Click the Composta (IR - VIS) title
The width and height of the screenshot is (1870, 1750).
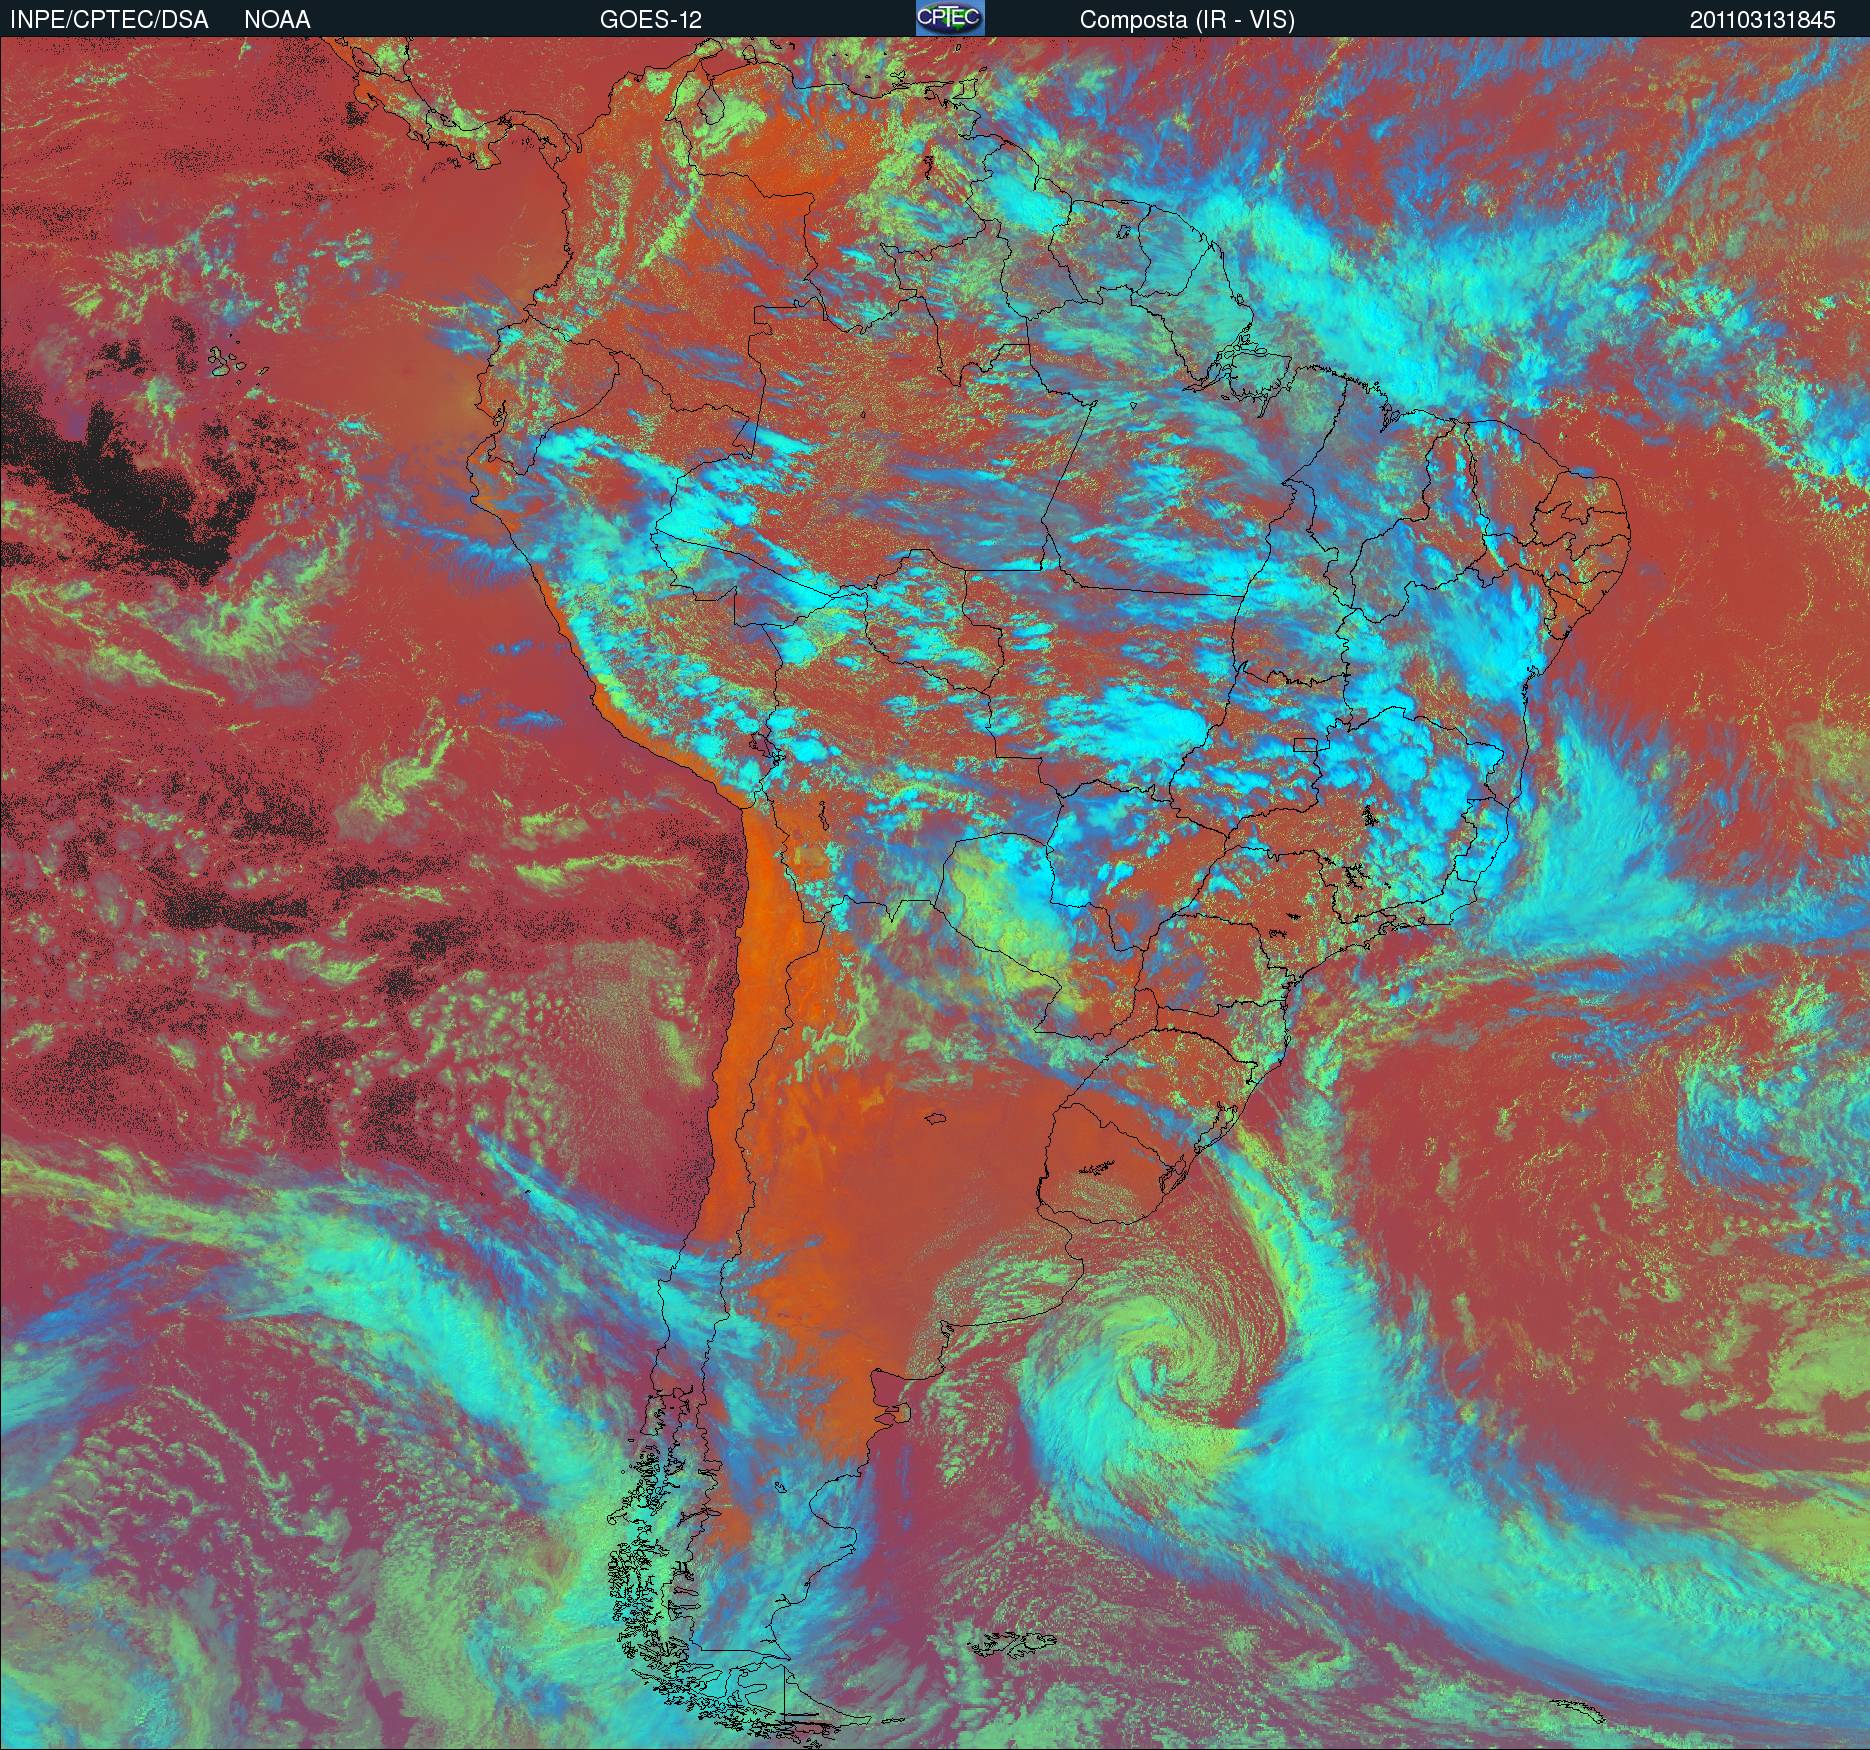pos(1187,20)
